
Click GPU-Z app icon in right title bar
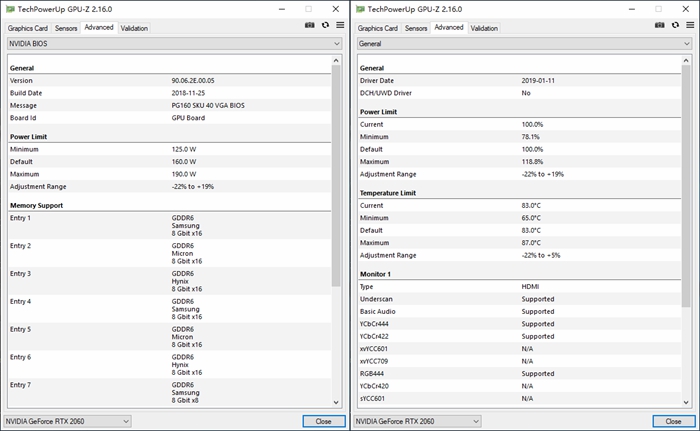pos(360,8)
